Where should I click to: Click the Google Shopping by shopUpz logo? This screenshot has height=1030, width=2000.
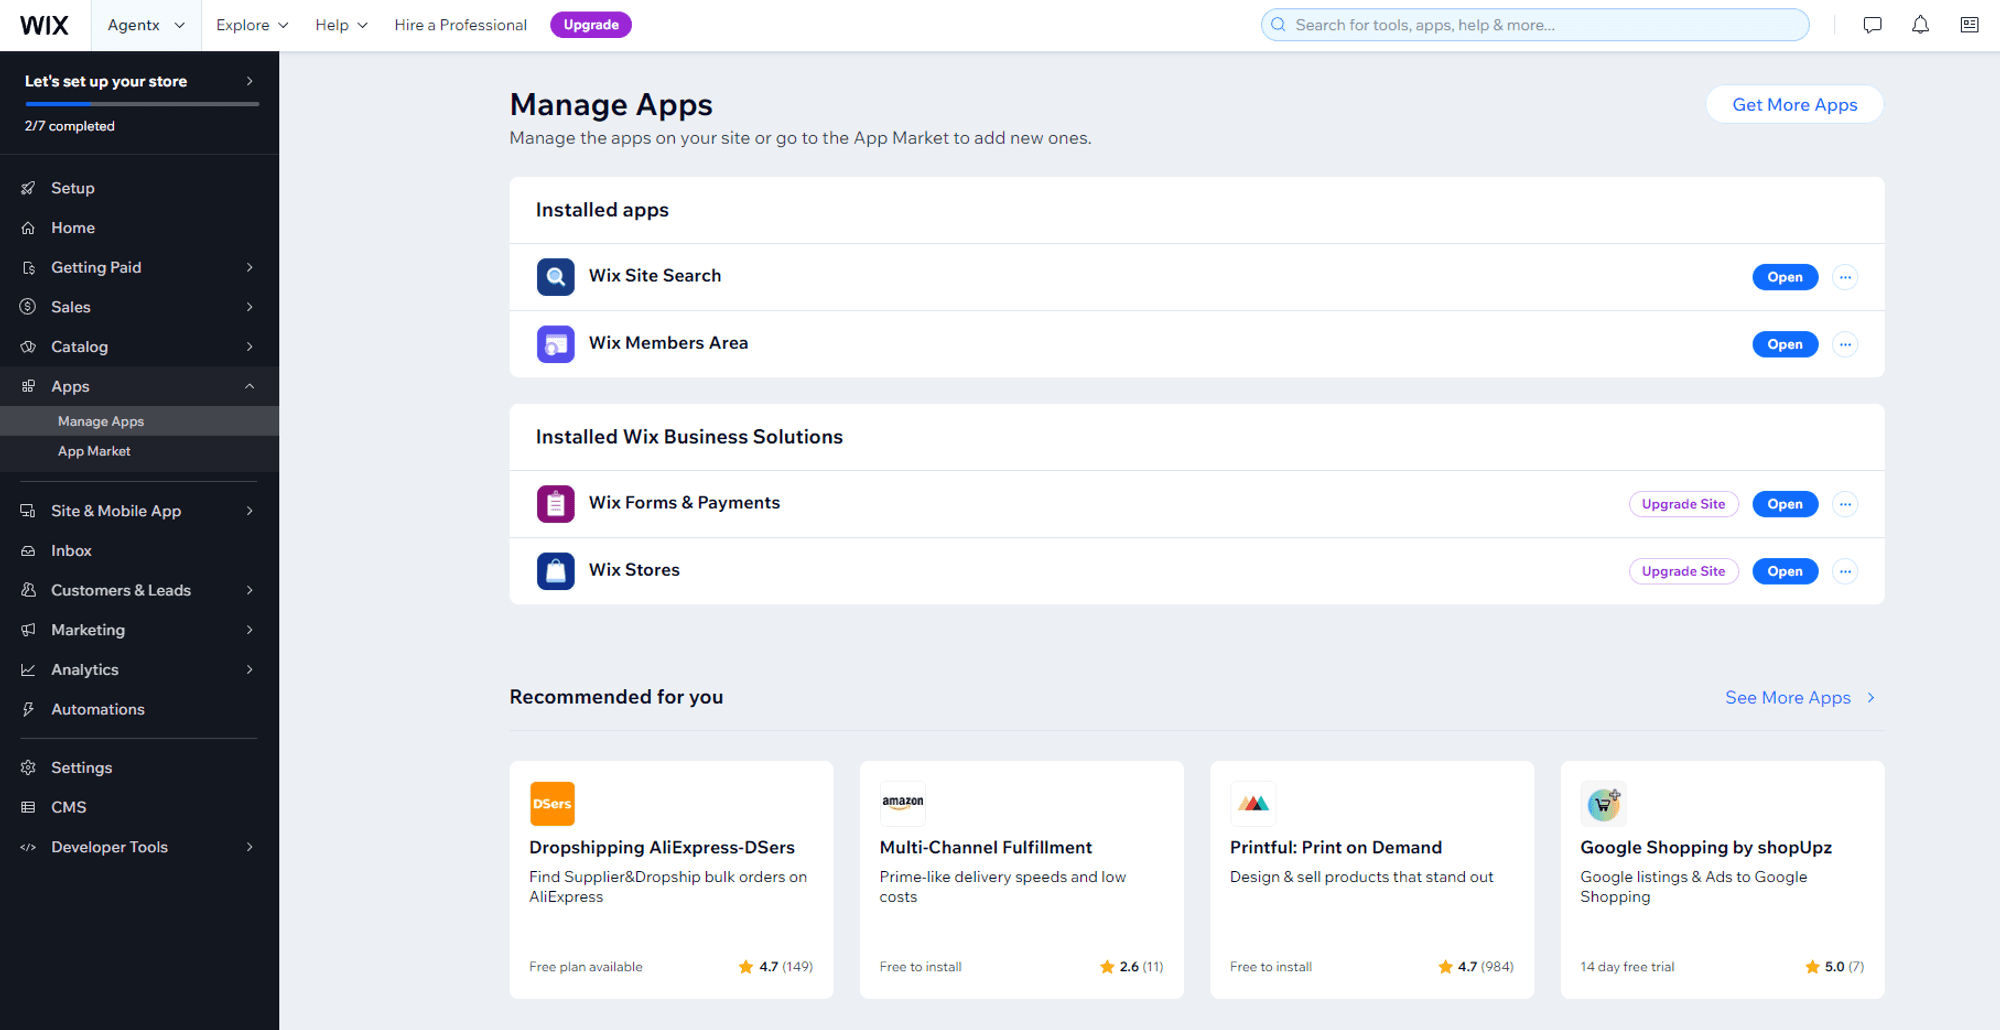1603,803
